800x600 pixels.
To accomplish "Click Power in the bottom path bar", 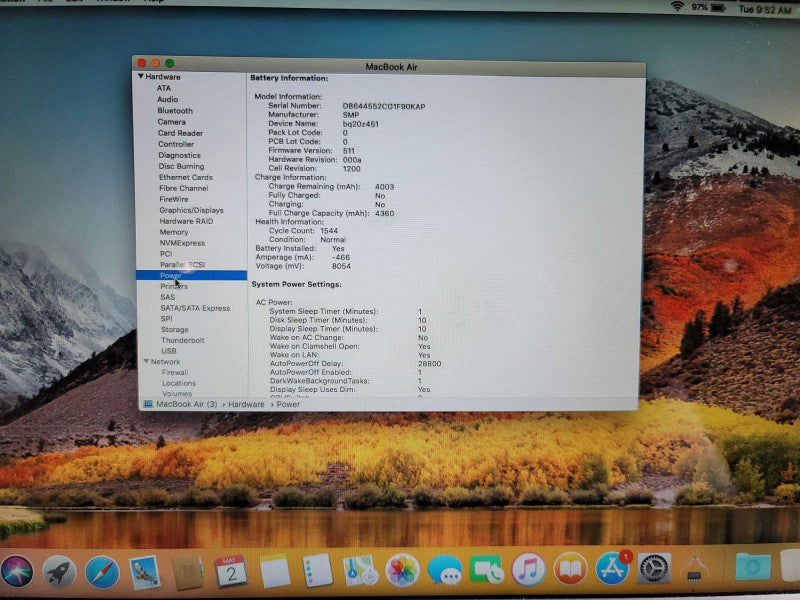I will (288, 404).
